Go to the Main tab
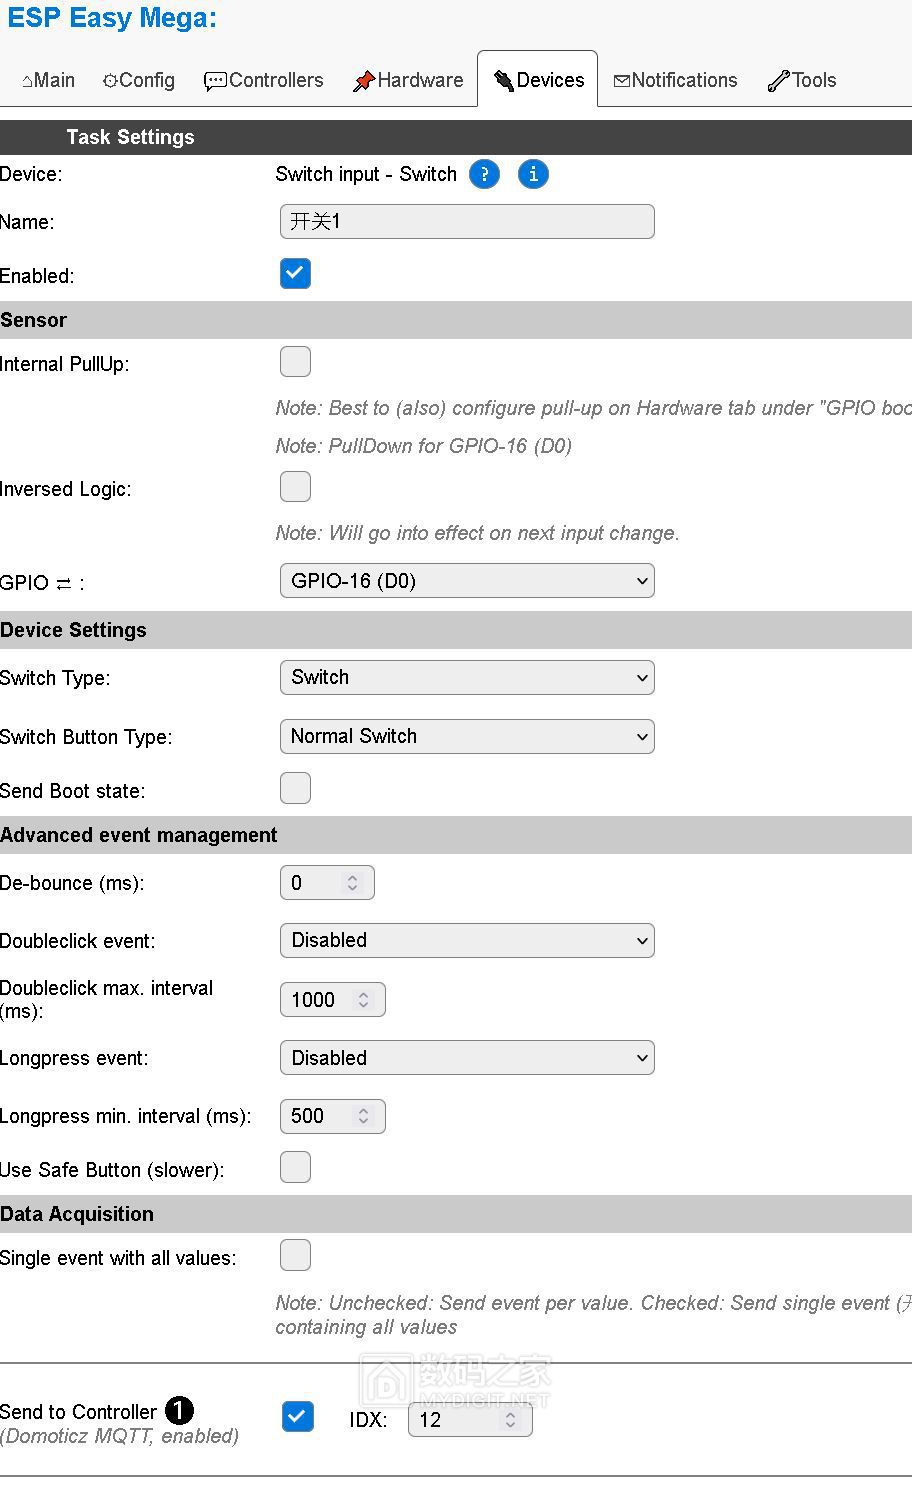This screenshot has height=1502, width=912. pos(48,81)
